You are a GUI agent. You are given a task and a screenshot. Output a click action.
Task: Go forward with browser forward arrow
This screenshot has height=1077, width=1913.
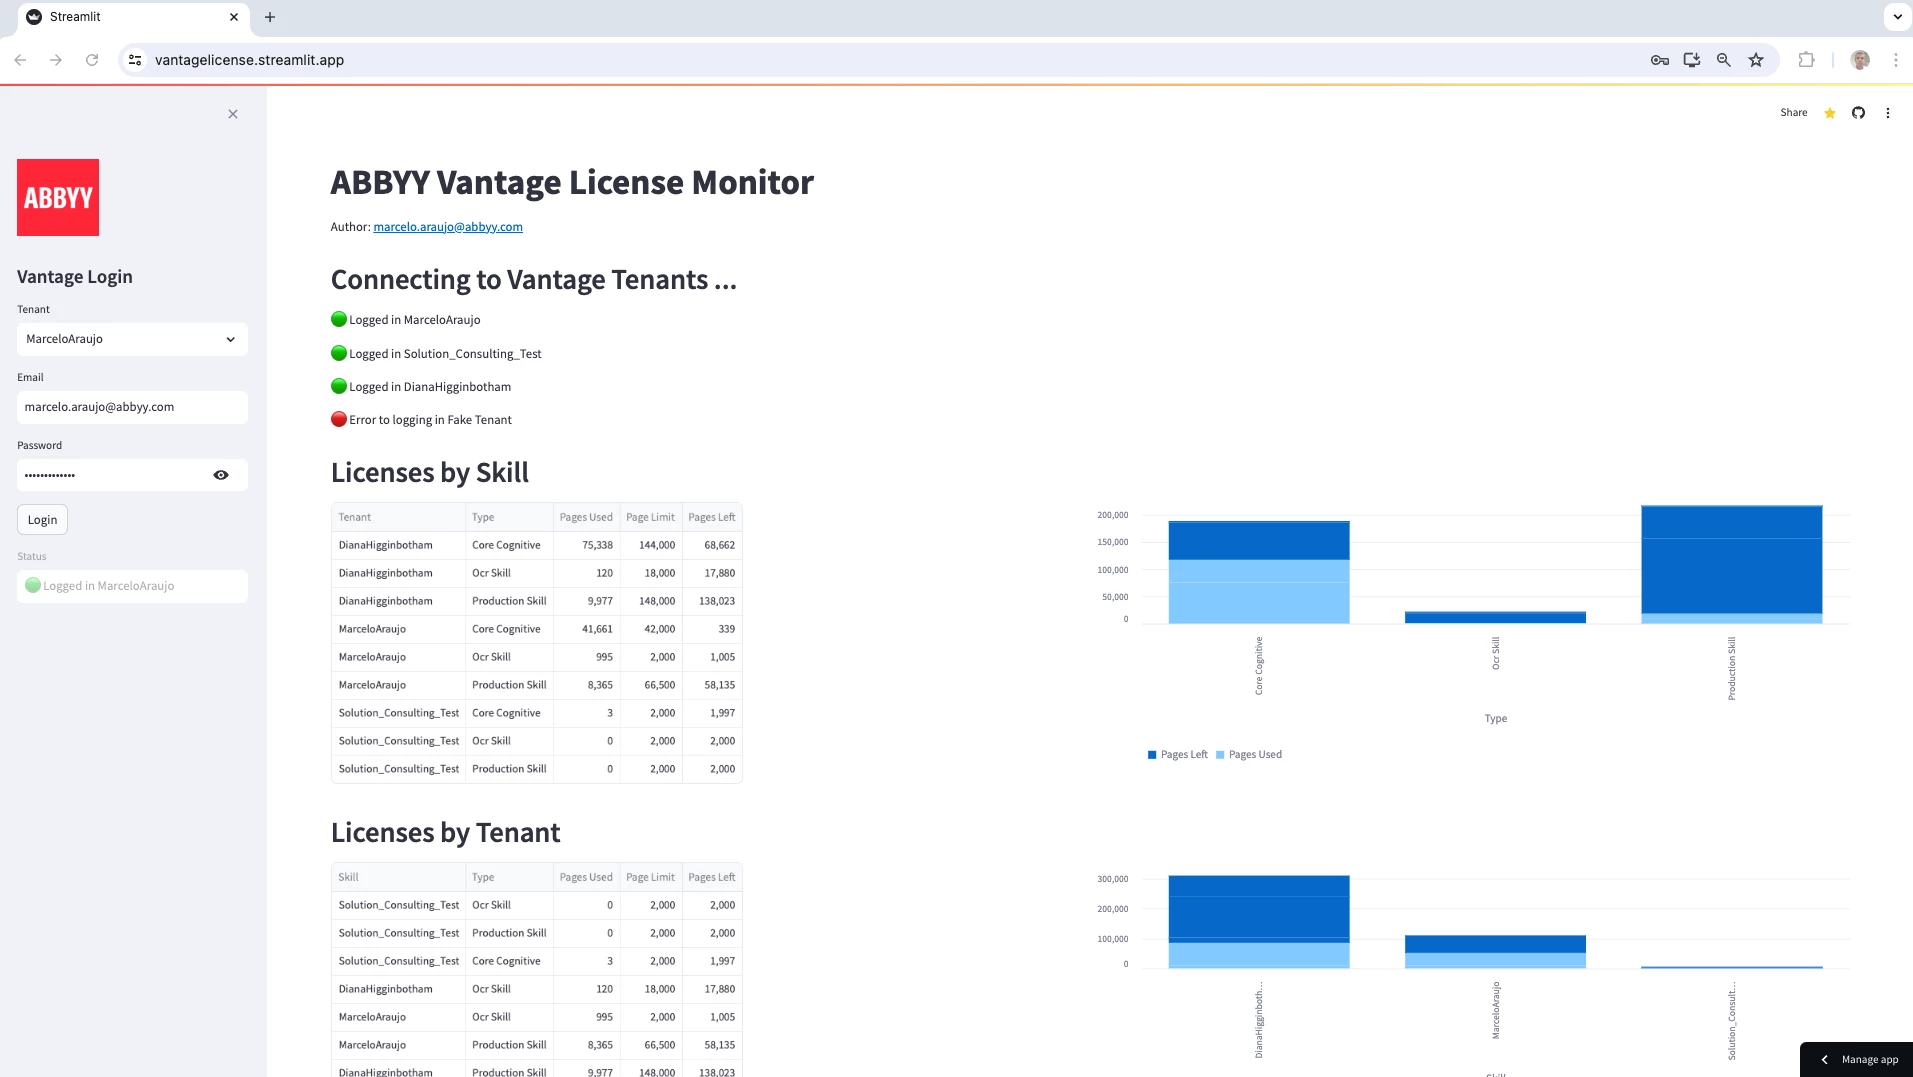pos(56,60)
